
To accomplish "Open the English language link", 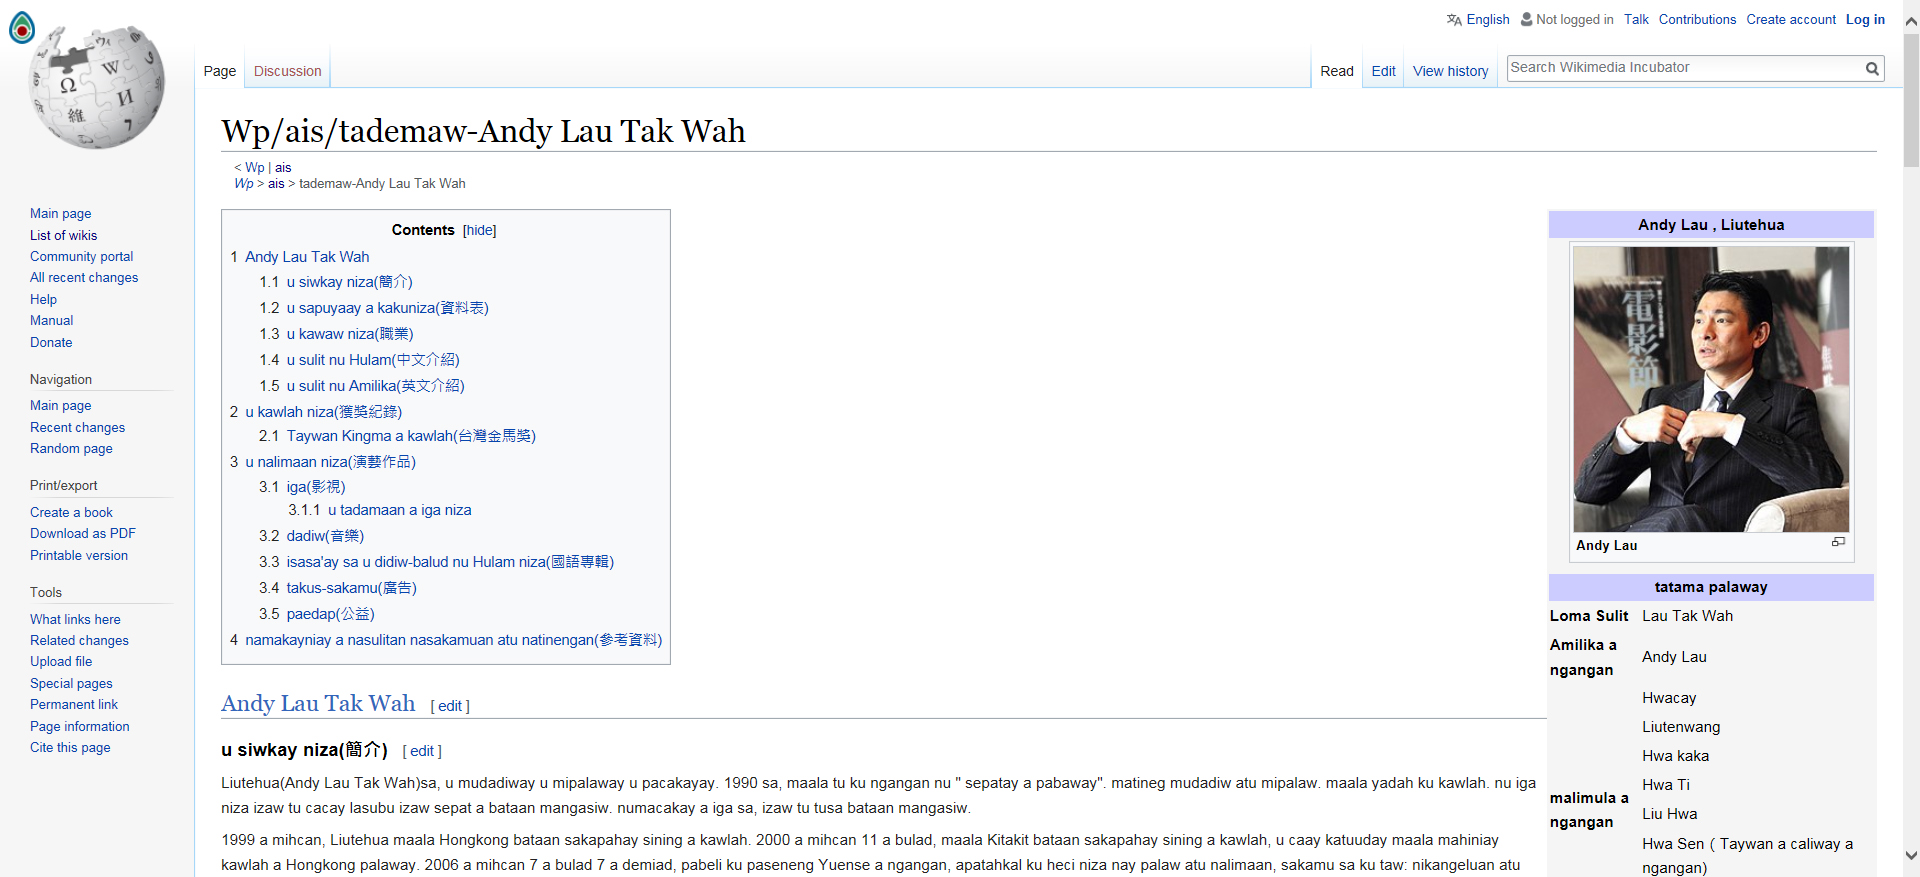I will 1488,19.
